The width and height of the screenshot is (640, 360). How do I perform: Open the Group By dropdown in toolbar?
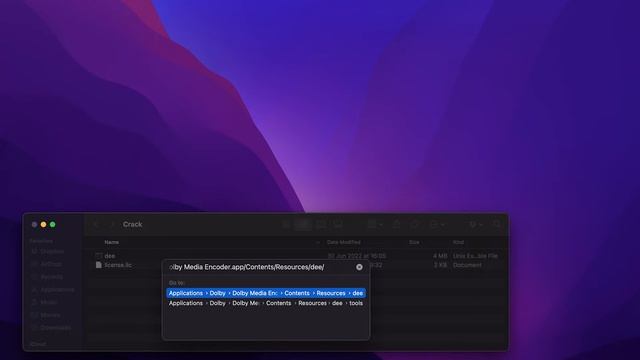[375, 224]
